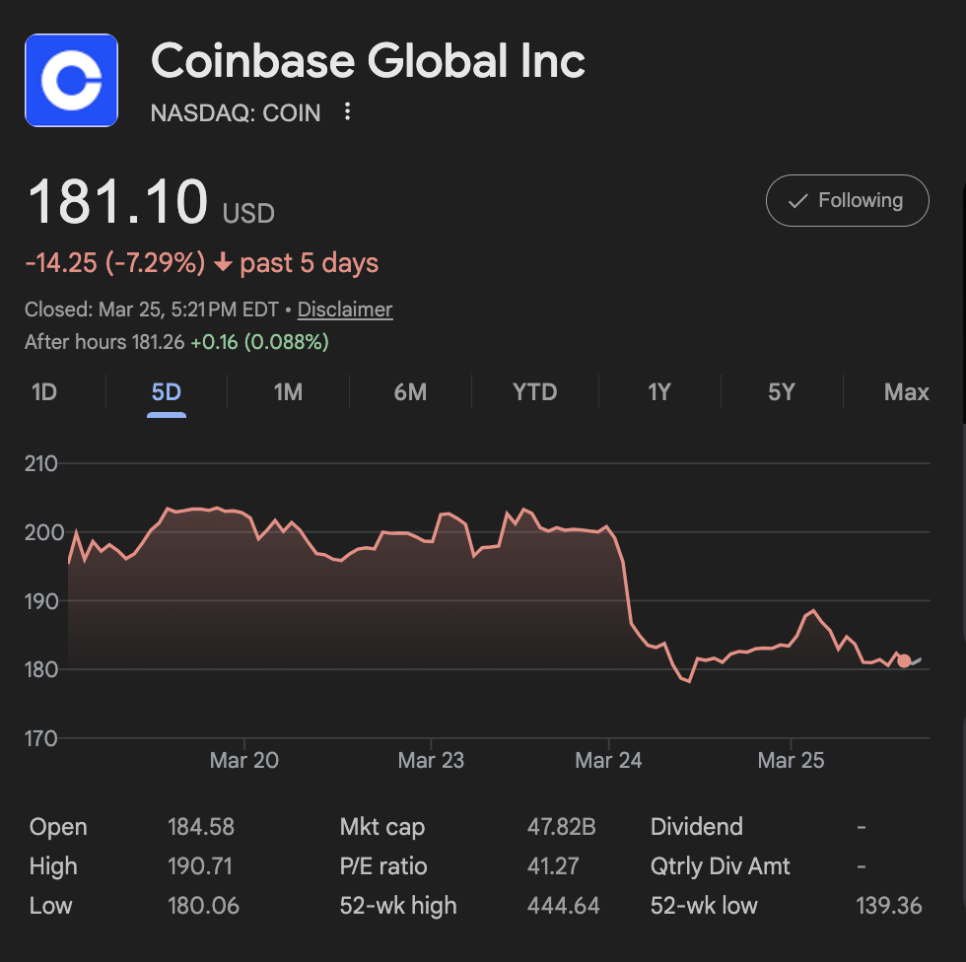Click the 181.10 USD stock price
Screen dimensions: 966x962
point(118,202)
